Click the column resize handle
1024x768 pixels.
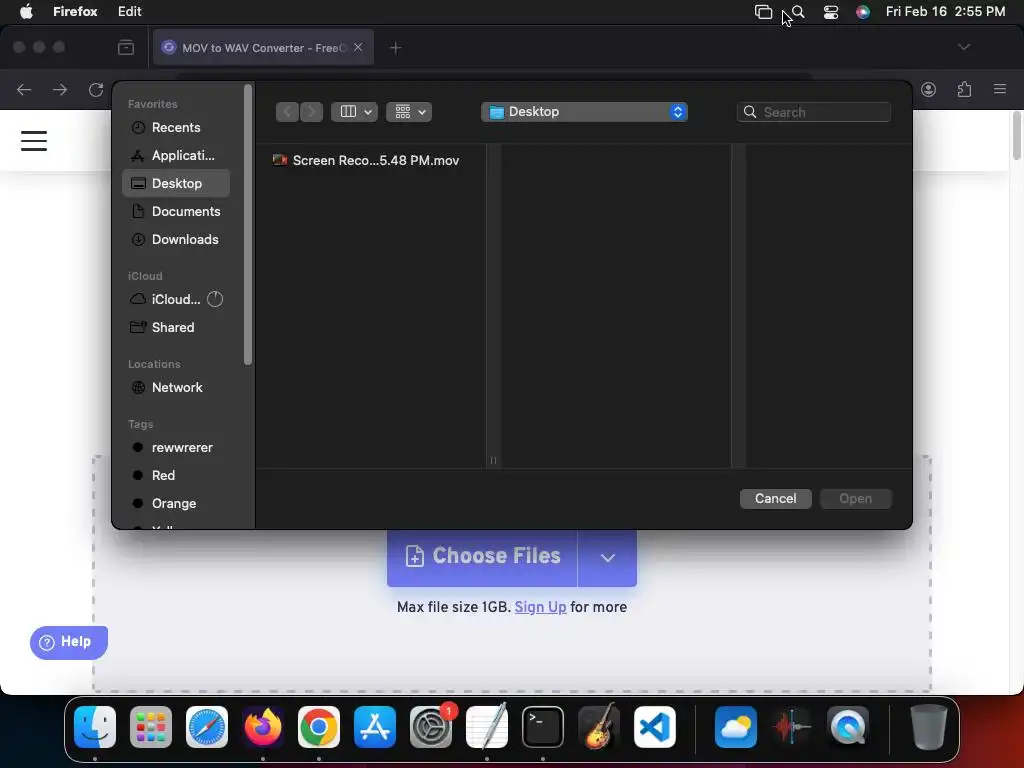coord(493,460)
